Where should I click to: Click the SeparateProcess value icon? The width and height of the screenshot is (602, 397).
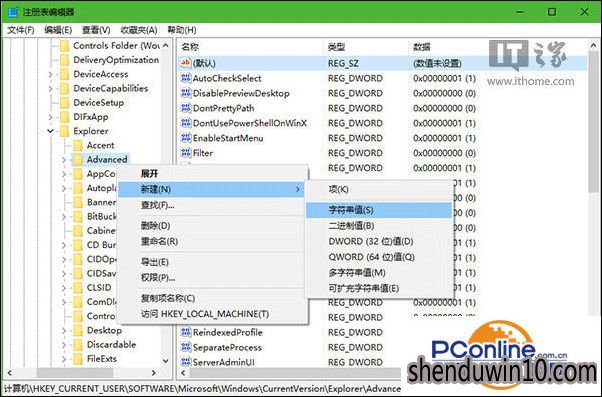(186, 347)
